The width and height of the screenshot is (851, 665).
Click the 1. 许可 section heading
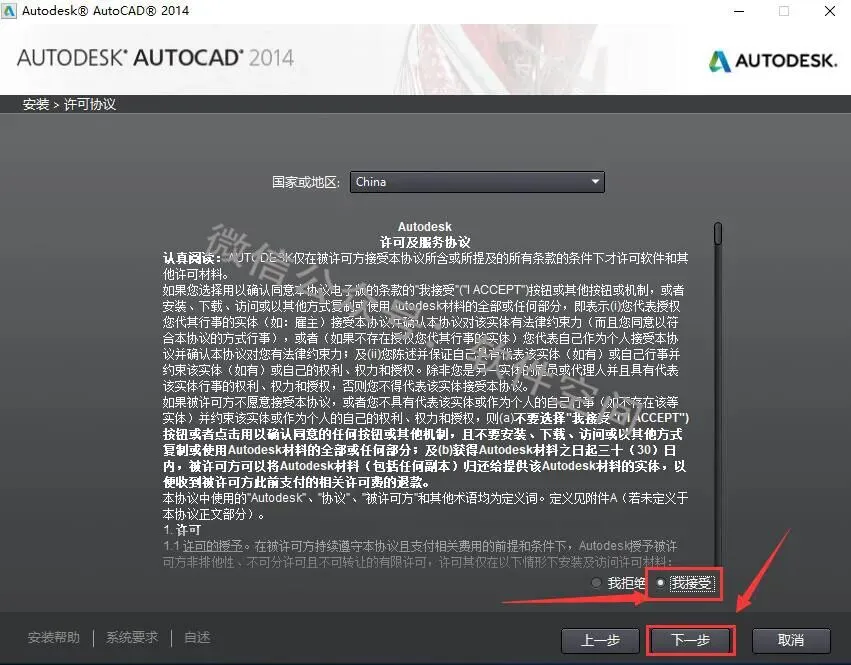pos(182,530)
